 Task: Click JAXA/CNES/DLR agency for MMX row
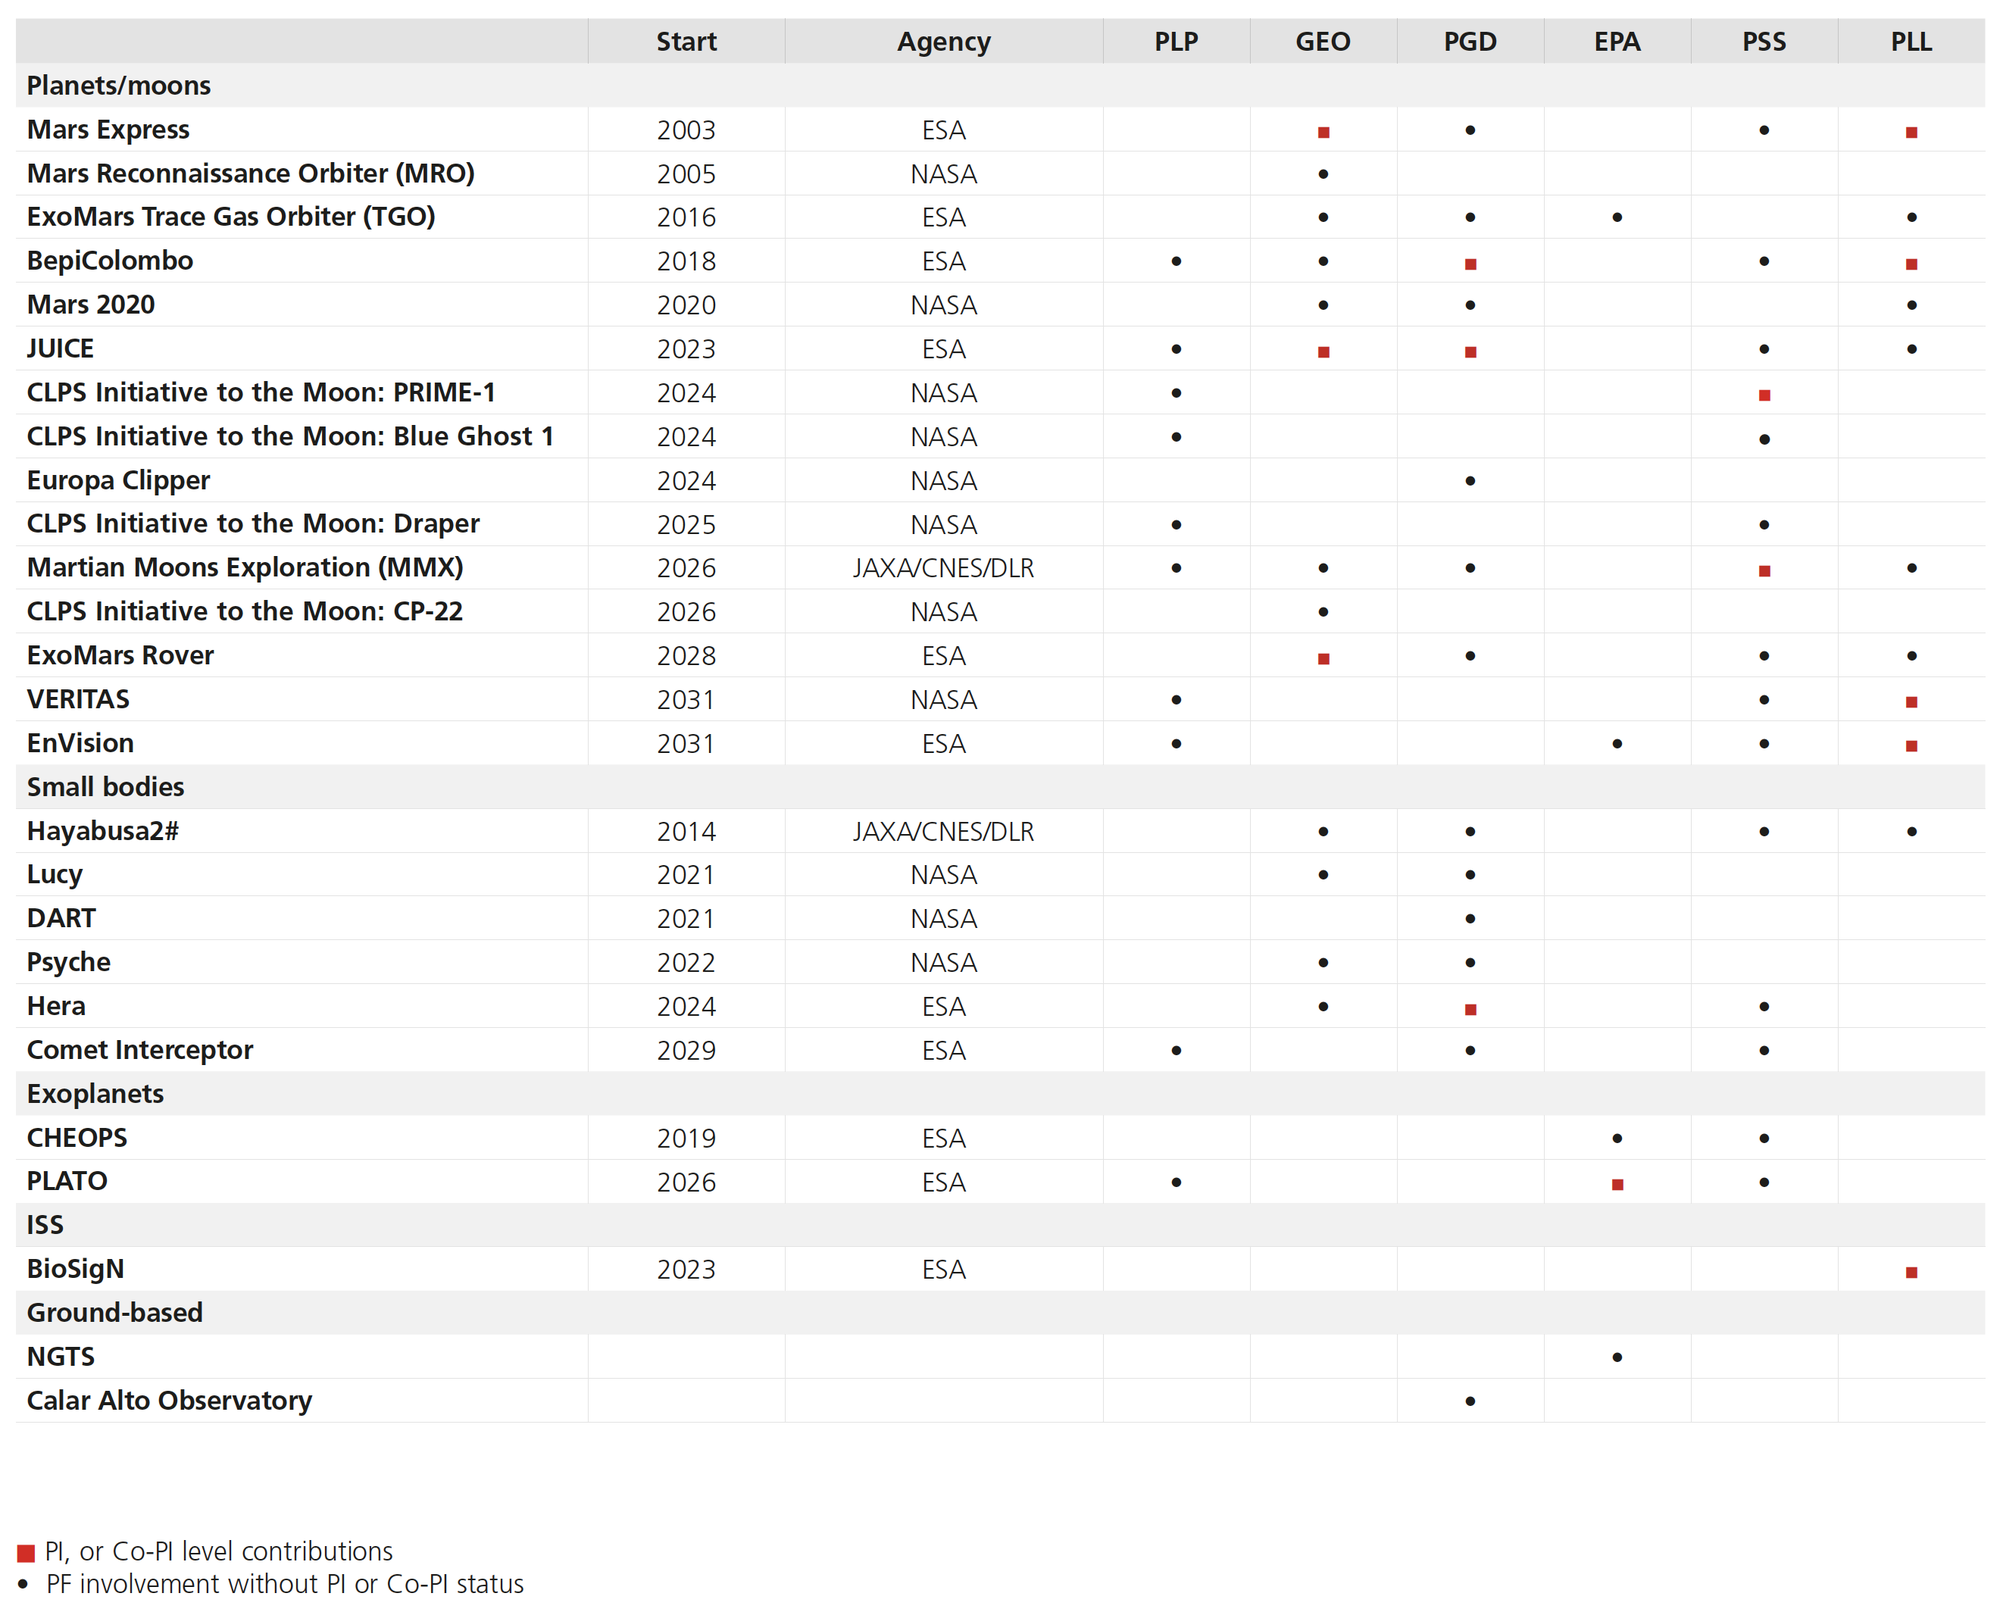tap(943, 568)
